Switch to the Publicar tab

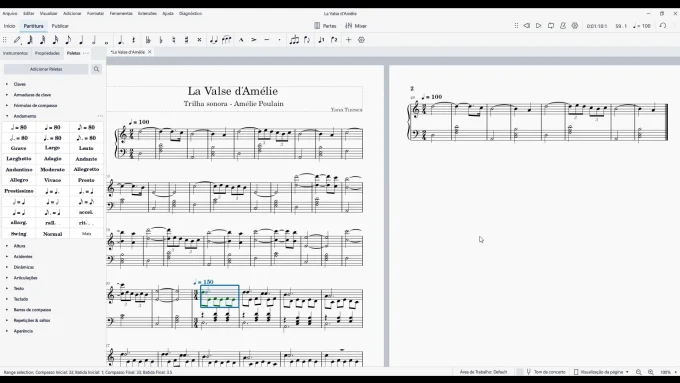pos(60,26)
